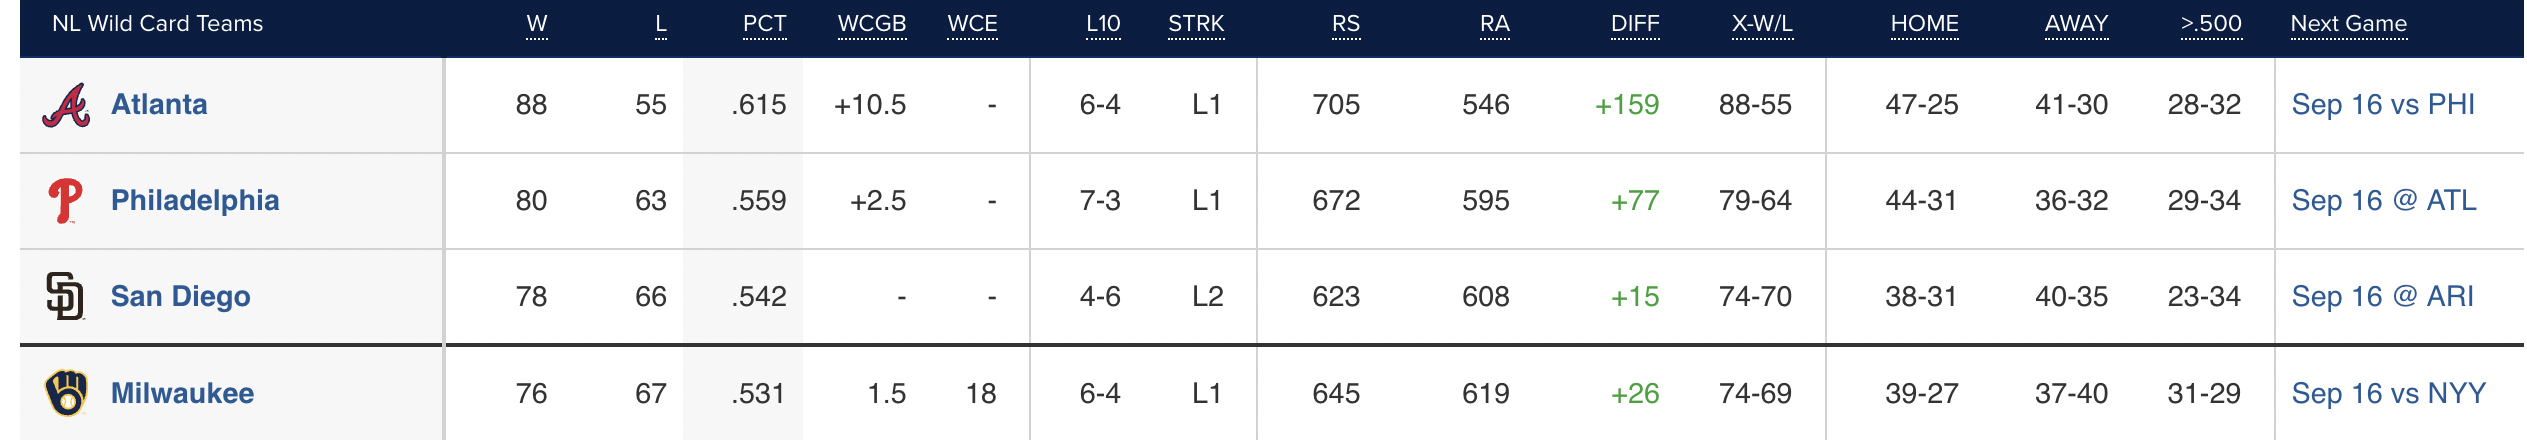Open the Milwaukee team name link
The image size is (2527, 440).
pos(182,393)
